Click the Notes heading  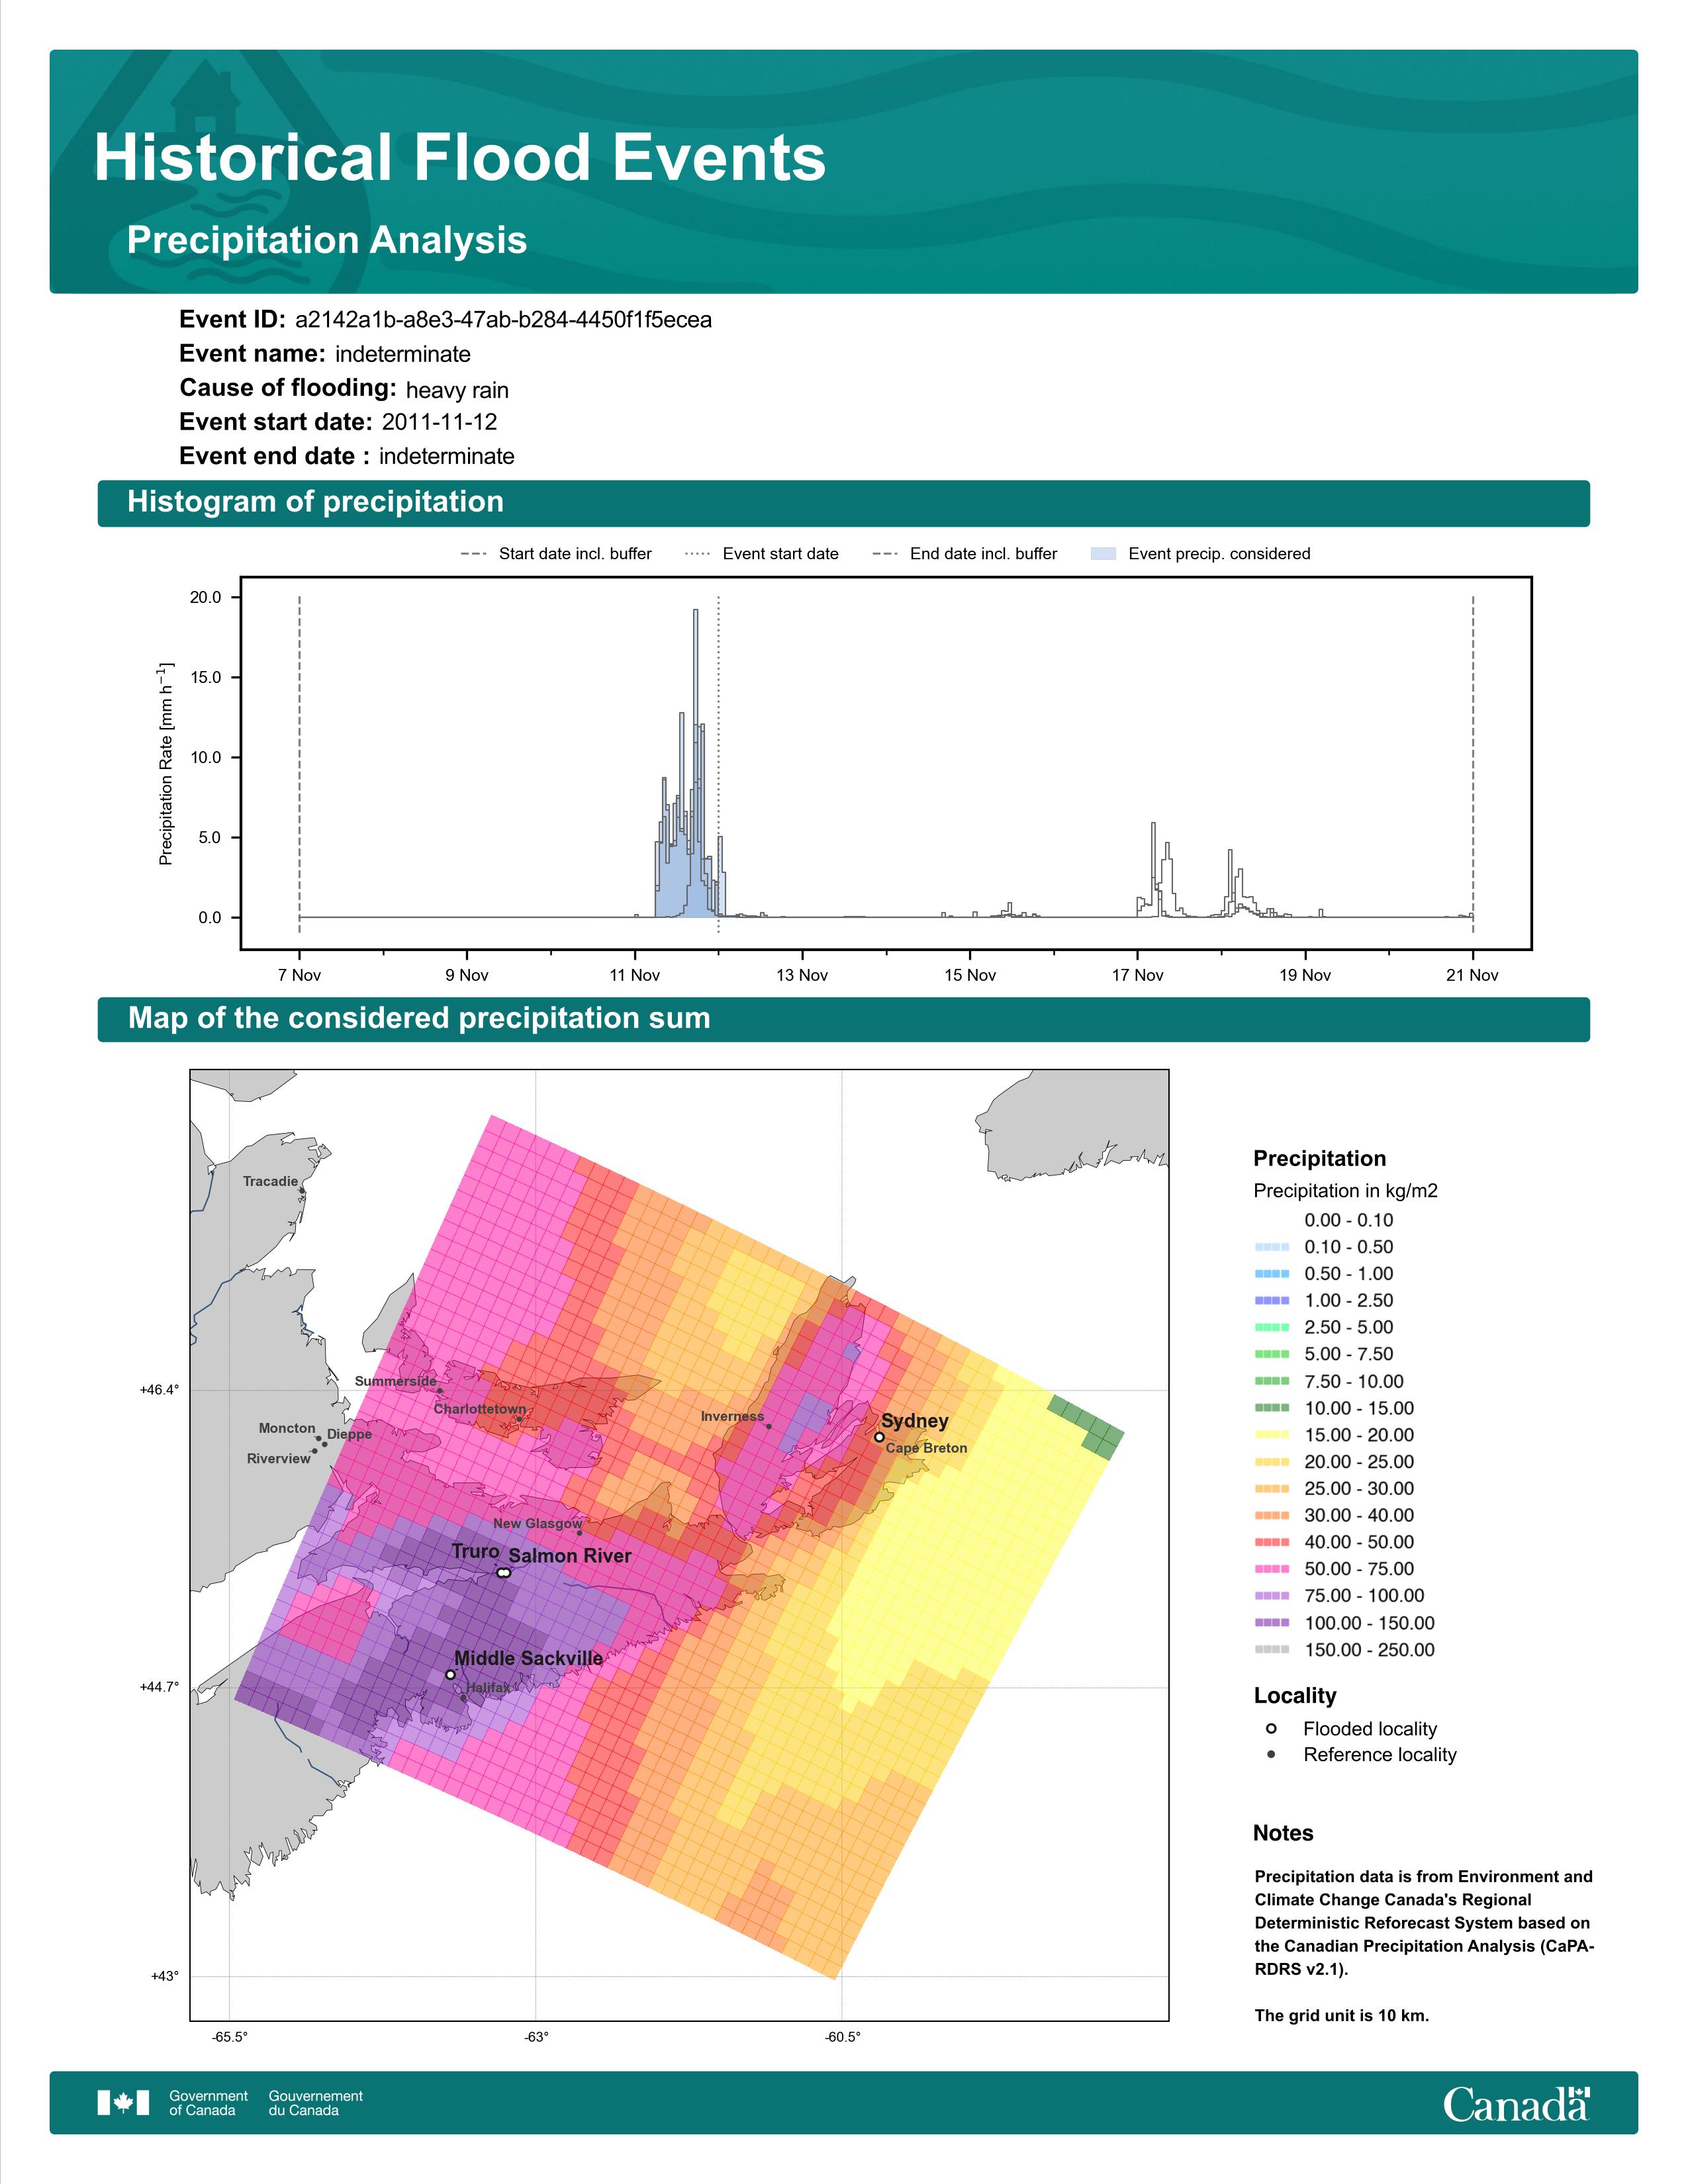(1283, 1833)
